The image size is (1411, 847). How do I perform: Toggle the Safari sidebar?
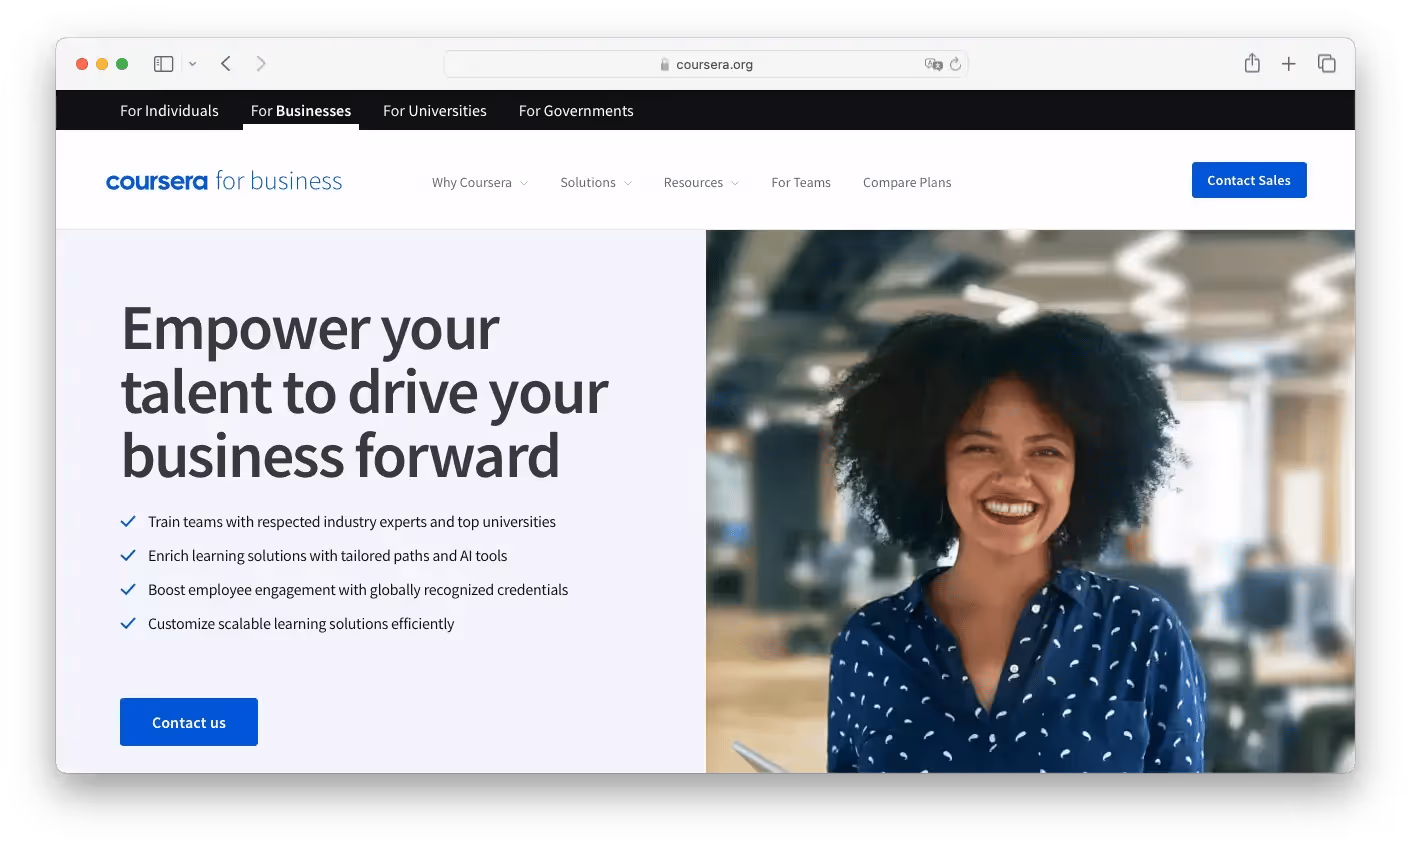click(x=162, y=63)
